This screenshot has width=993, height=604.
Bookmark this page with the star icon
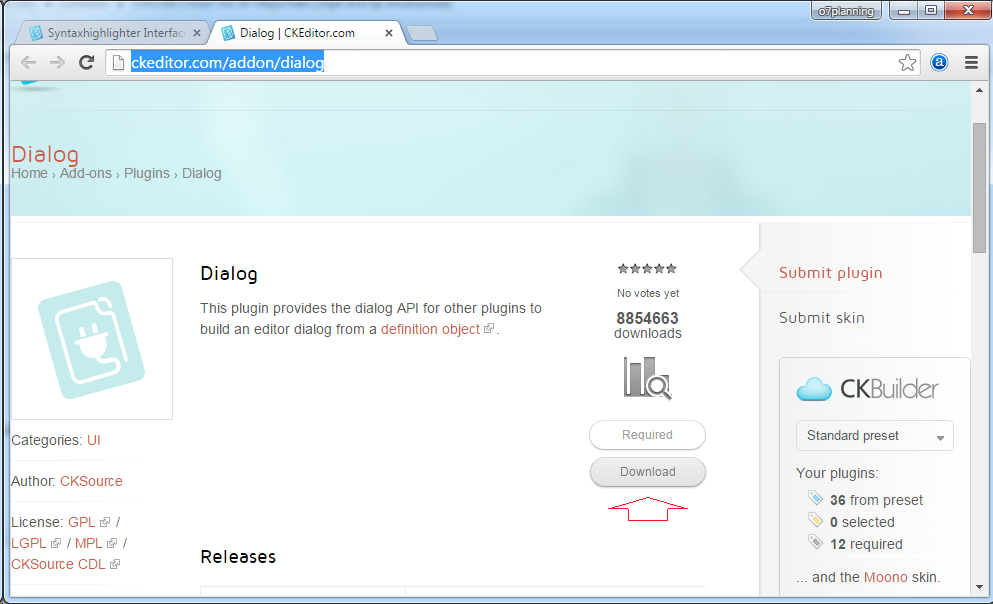[907, 62]
